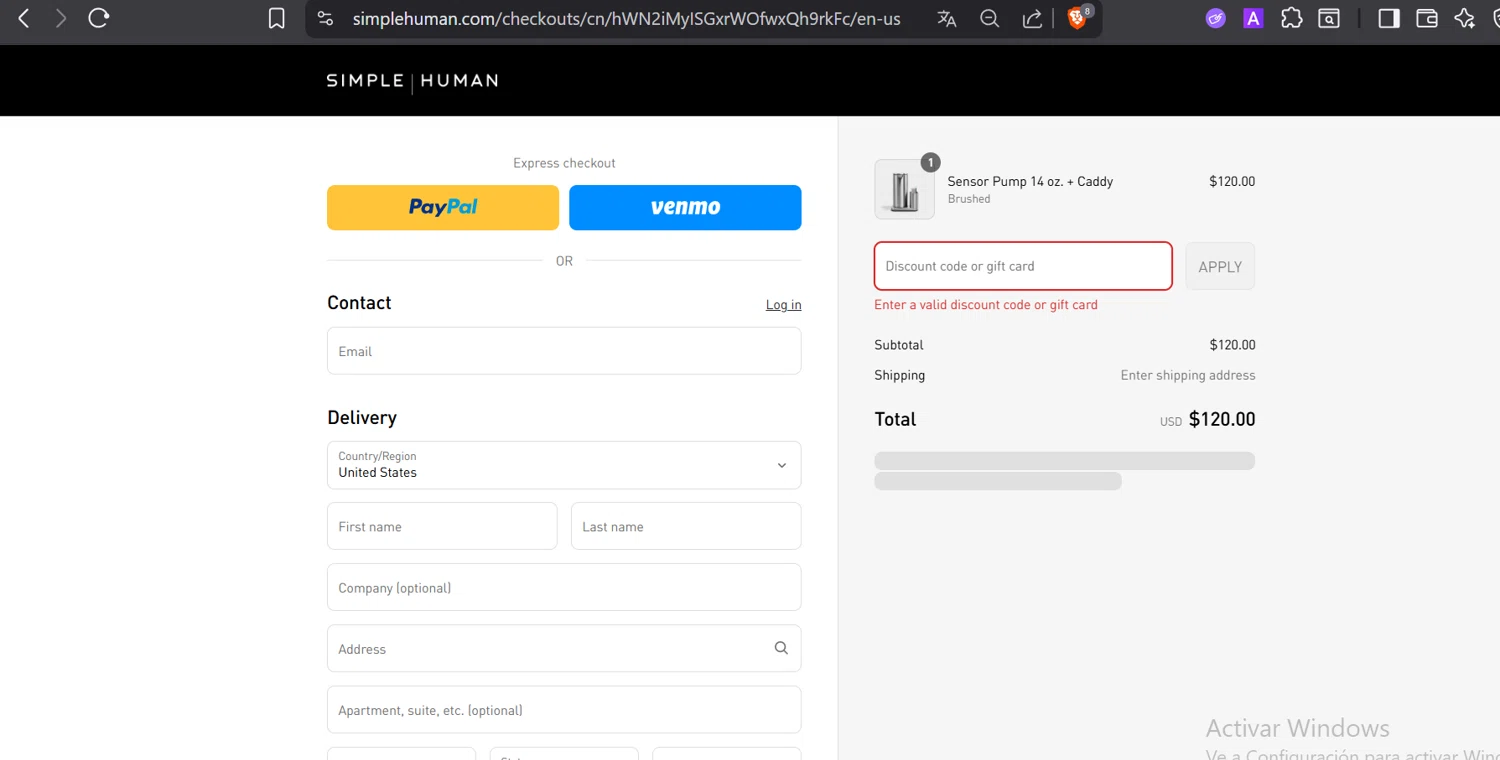1500x760 pixels.
Task: Choose Venmo express checkout
Action: tap(685, 207)
